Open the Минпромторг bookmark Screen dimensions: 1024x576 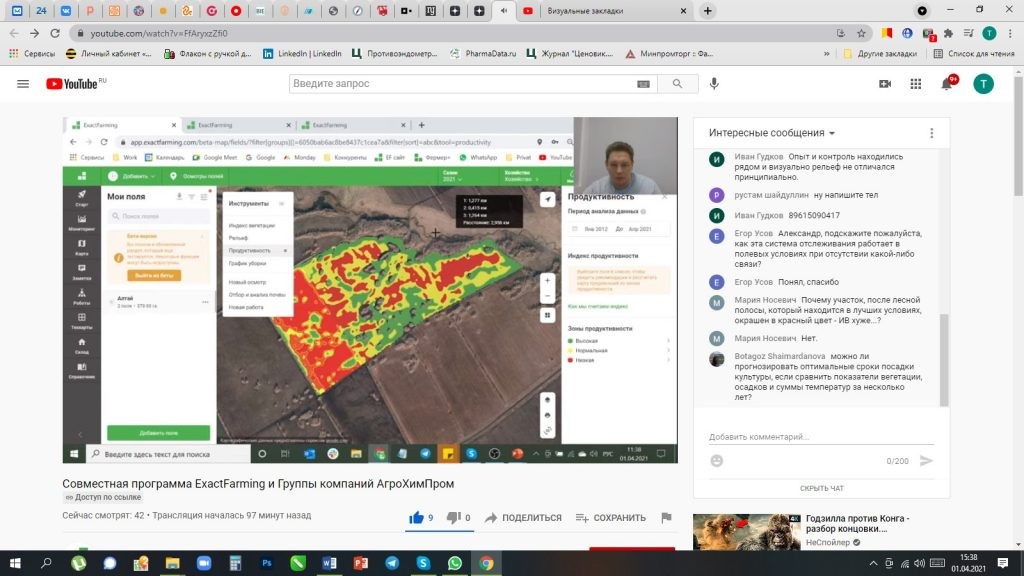[x=669, y=54]
